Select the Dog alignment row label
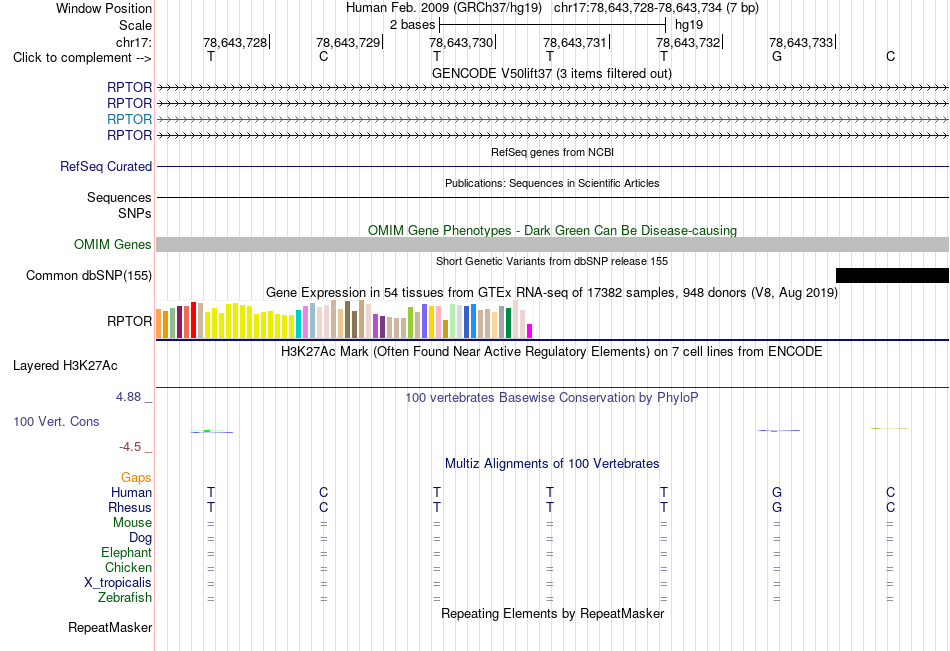This screenshot has height=651, width=950. click(141, 538)
